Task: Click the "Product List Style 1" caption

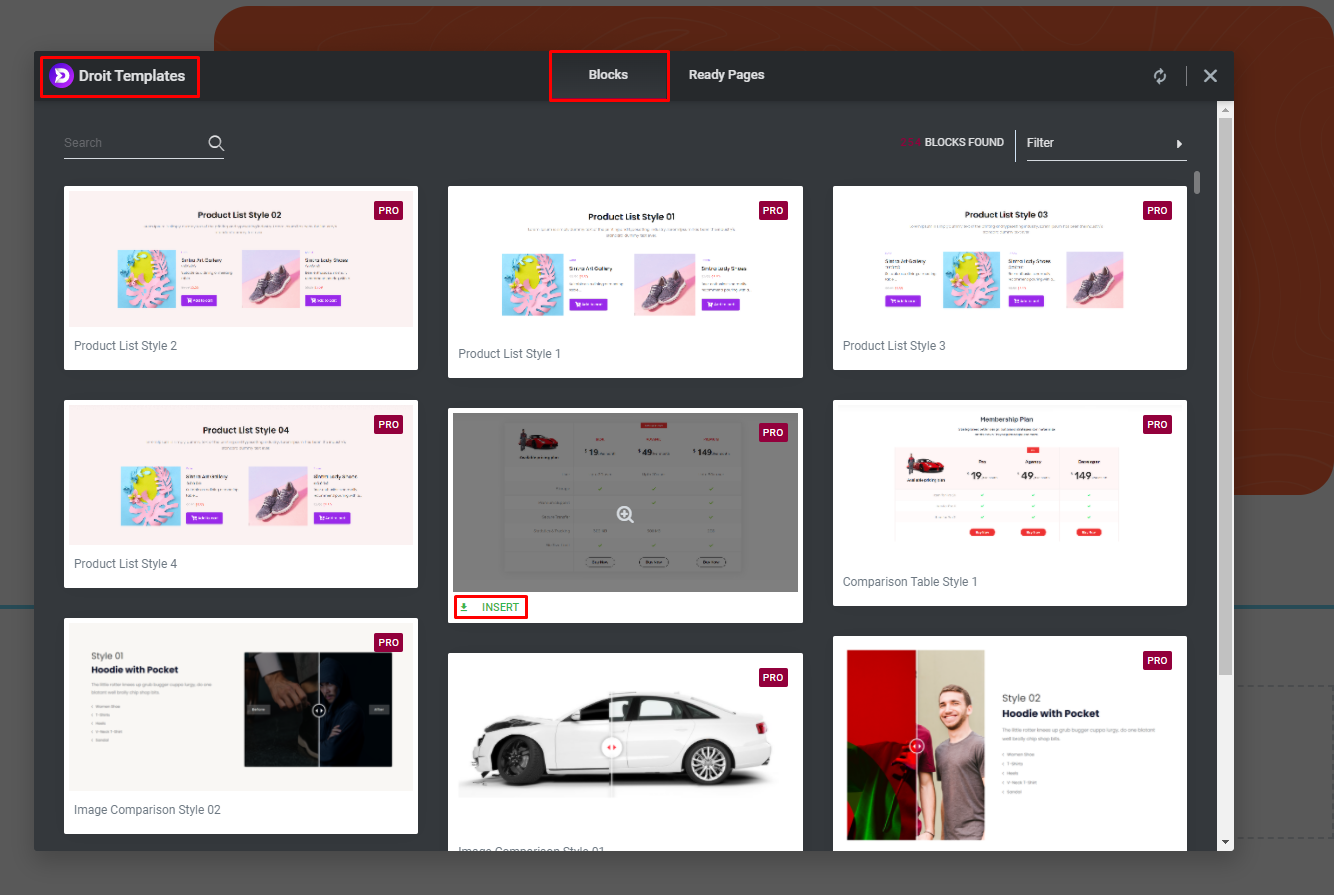Action: pyautogui.click(x=510, y=354)
